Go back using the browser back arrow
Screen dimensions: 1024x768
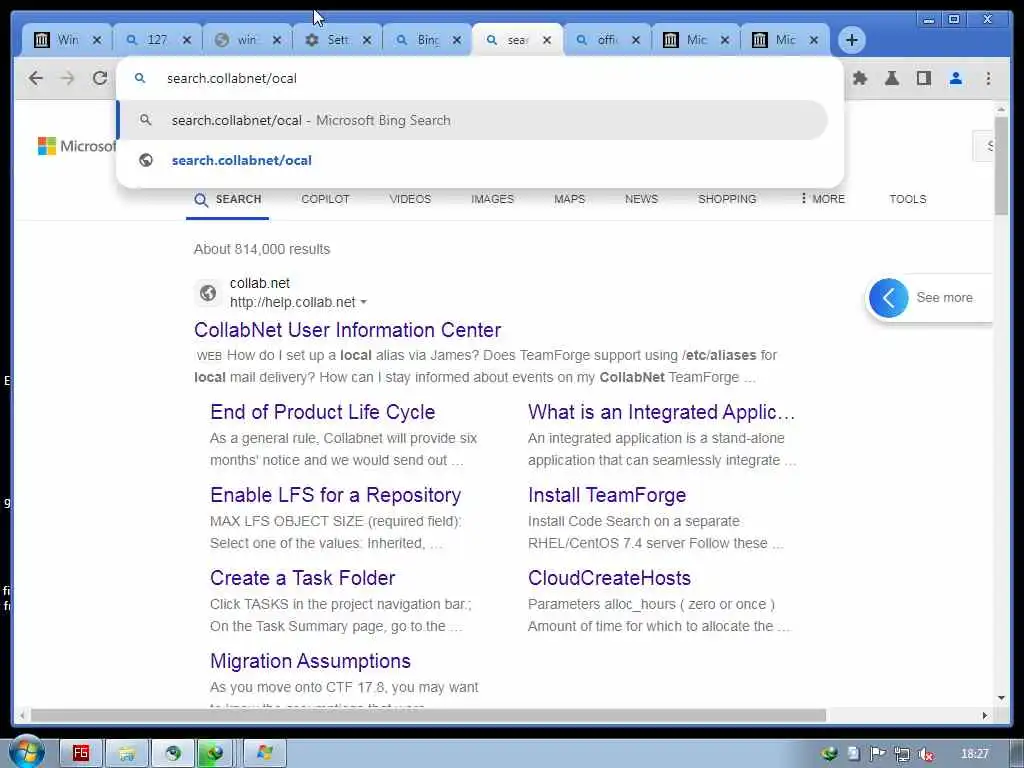pos(35,78)
